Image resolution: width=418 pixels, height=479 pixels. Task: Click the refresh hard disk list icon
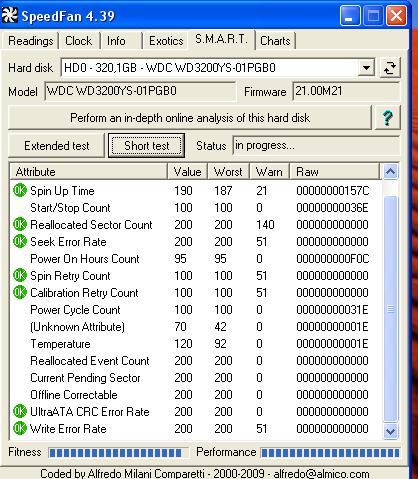click(x=390, y=68)
